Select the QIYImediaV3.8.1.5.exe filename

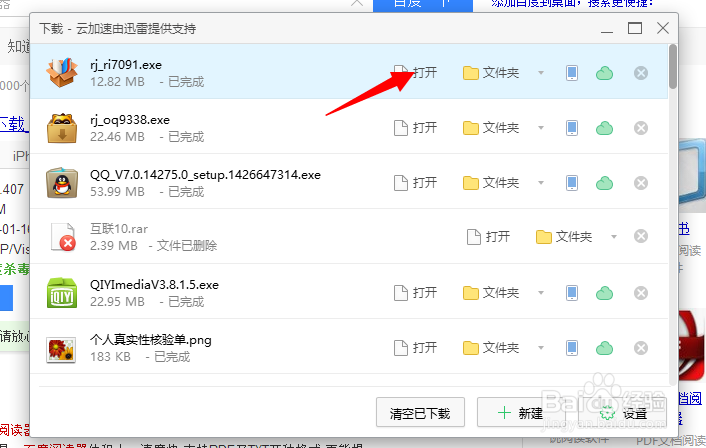point(154,285)
